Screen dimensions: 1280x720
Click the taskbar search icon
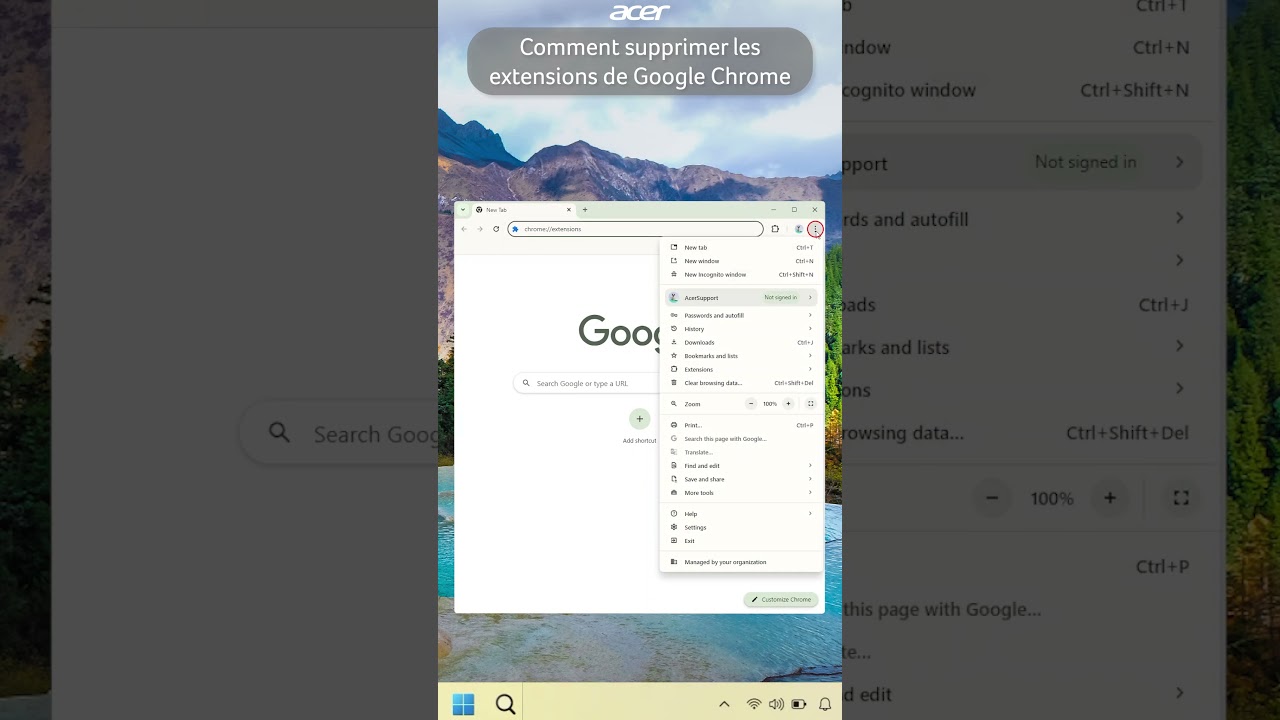[x=506, y=703]
